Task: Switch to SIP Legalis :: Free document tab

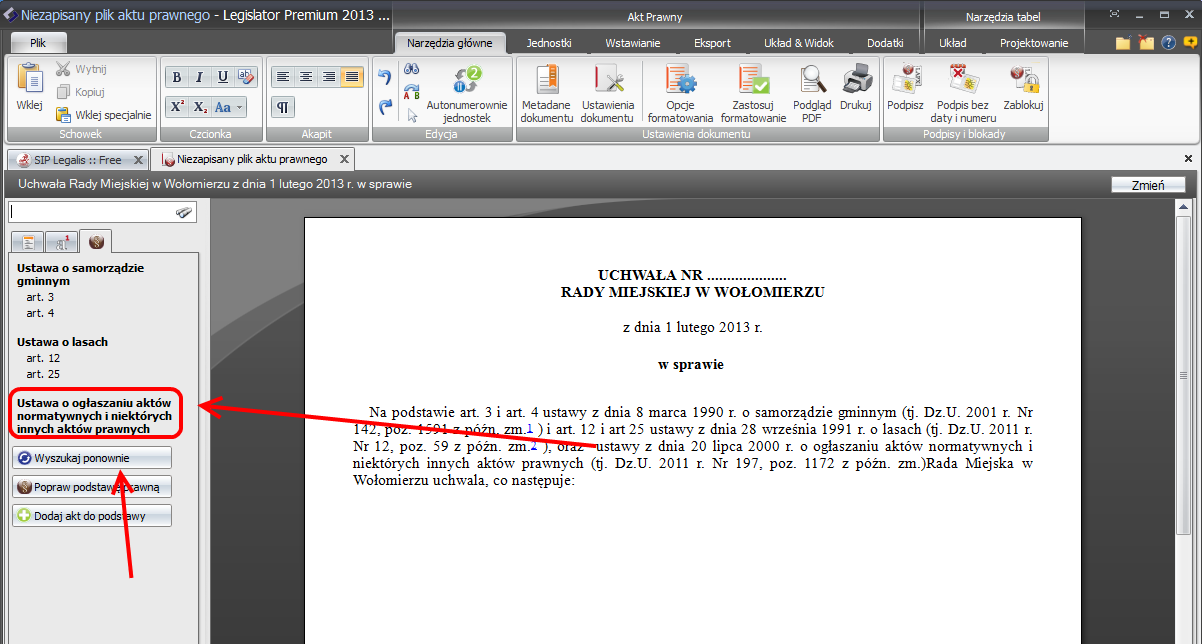Action: 76,160
